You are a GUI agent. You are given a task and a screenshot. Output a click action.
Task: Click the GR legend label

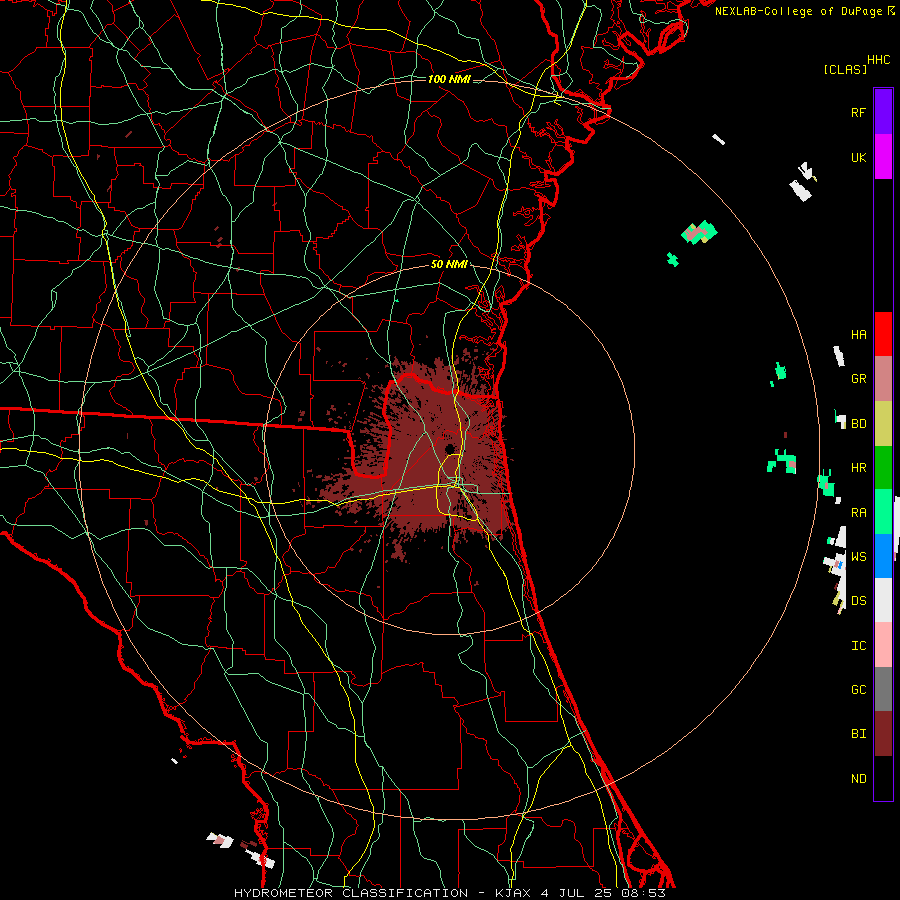(x=859, y=379)
